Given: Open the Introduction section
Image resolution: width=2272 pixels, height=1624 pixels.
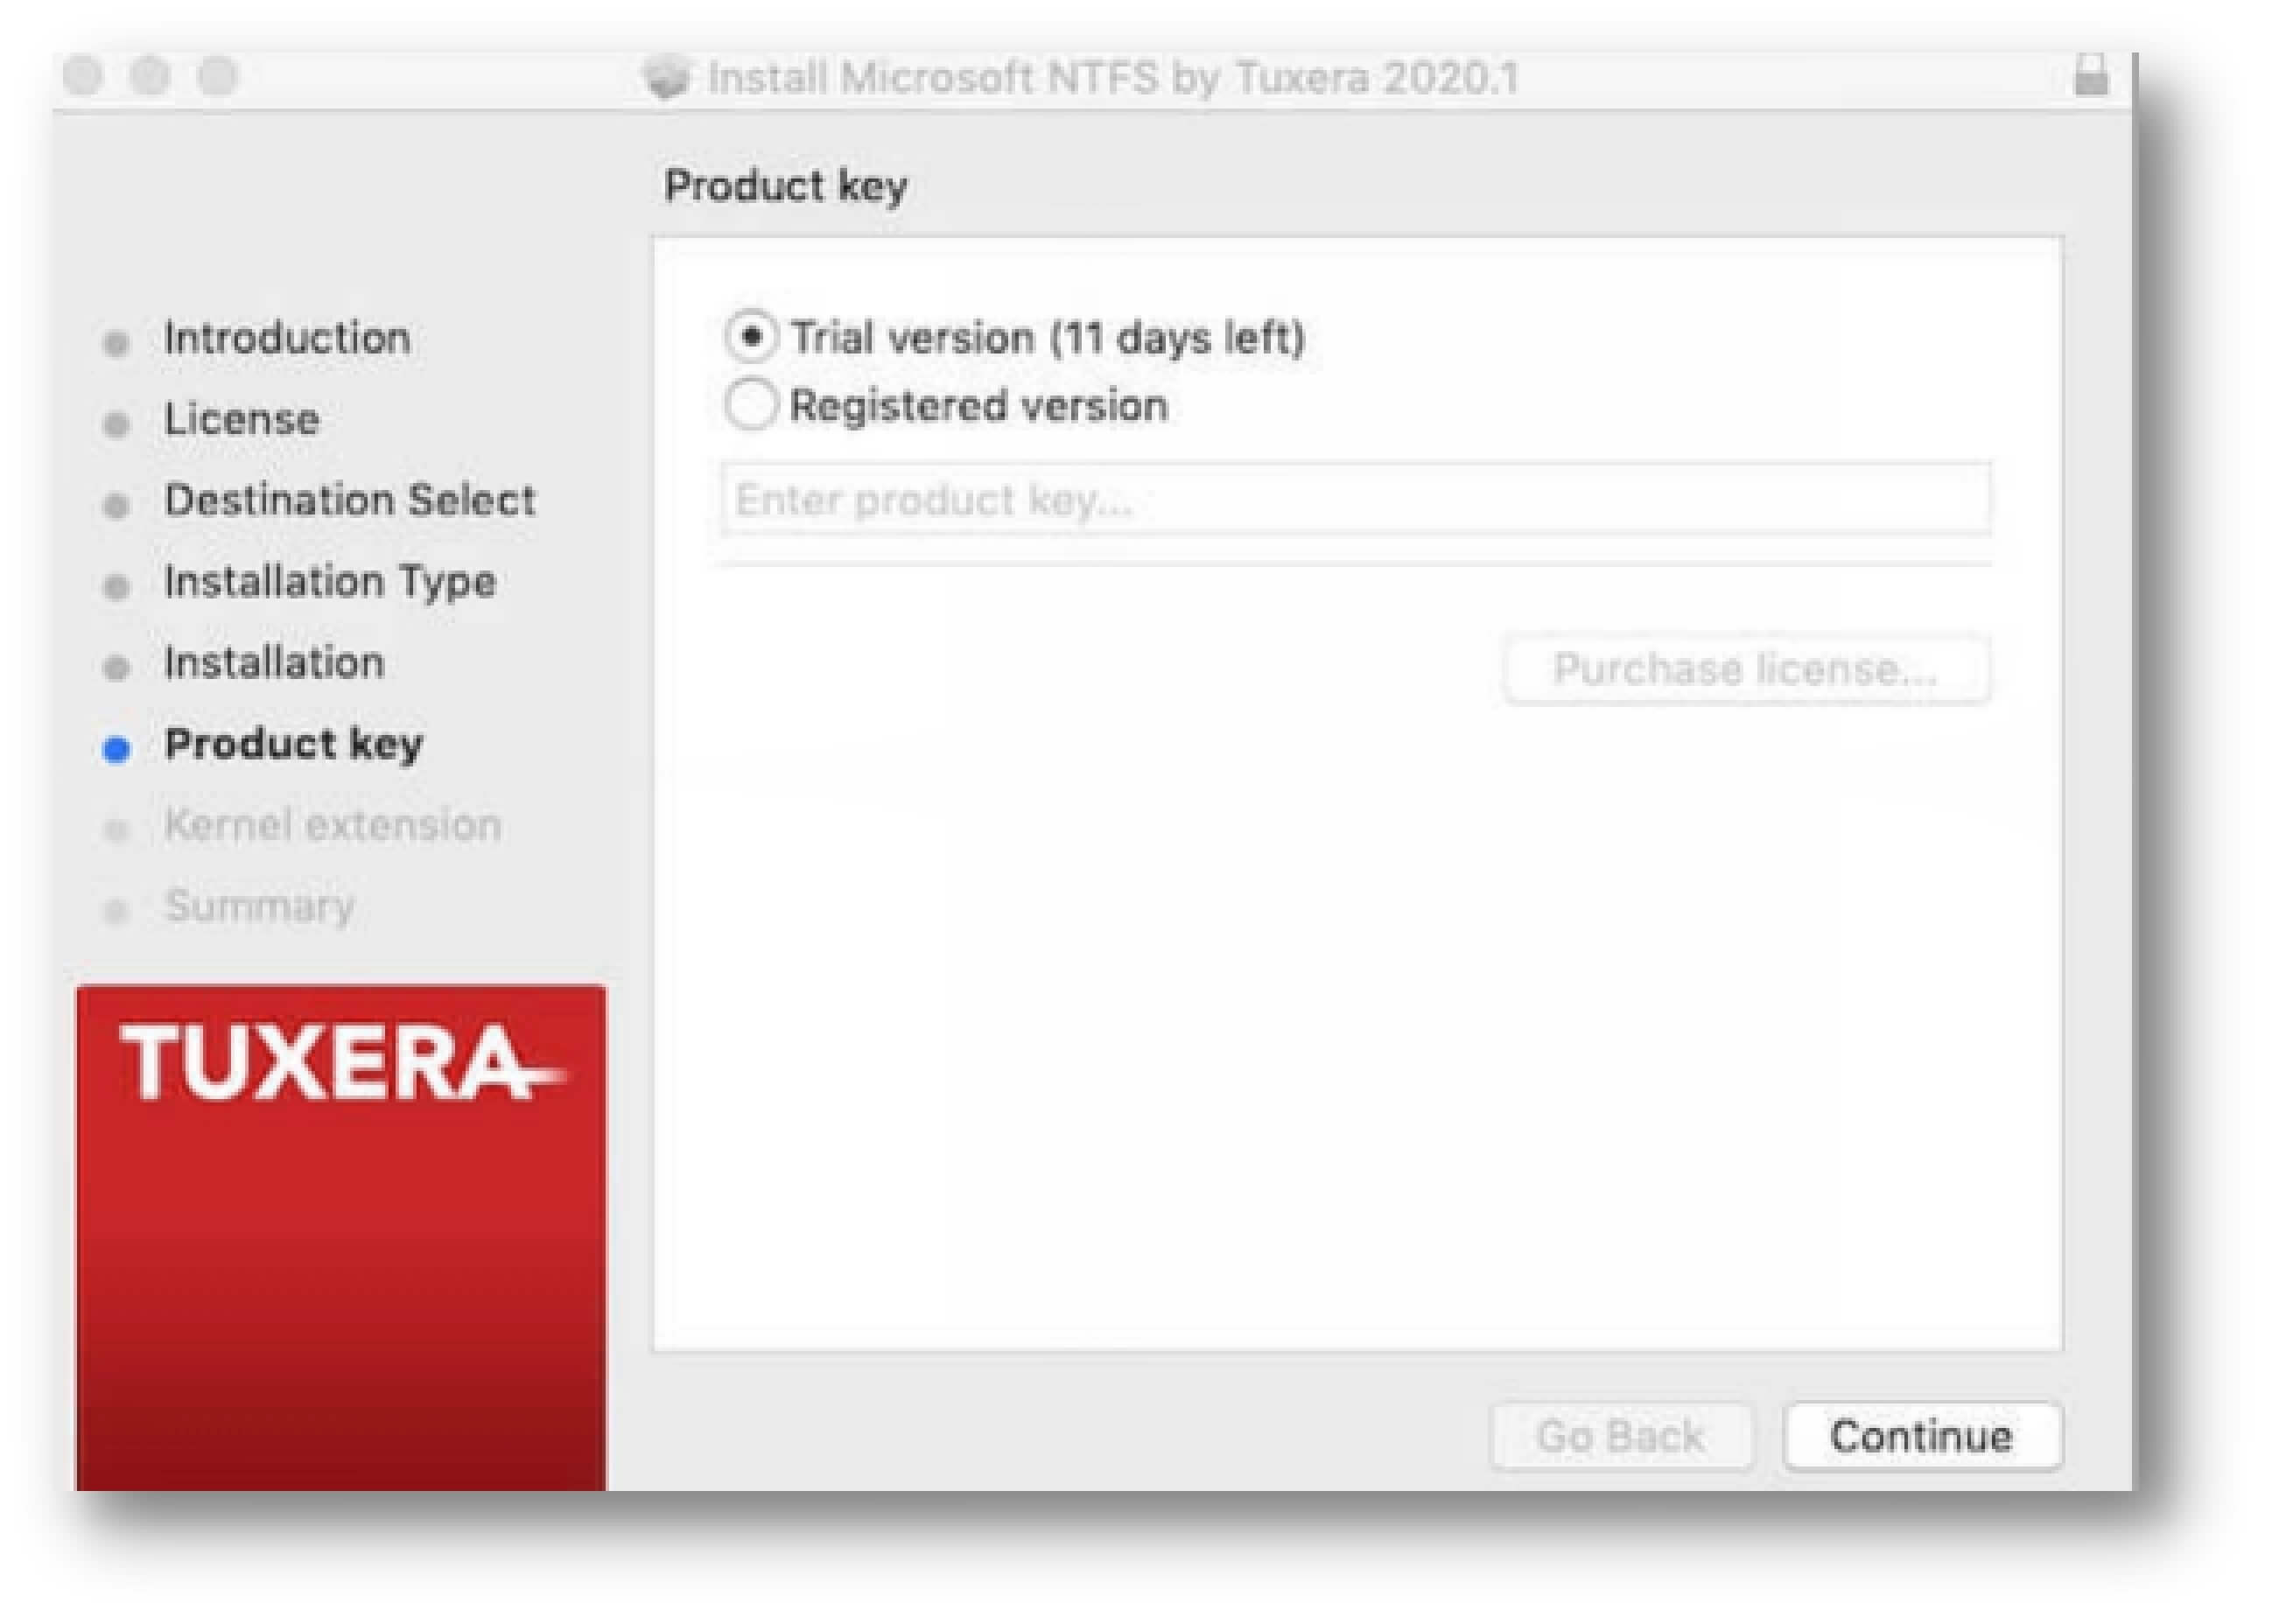Looking at the screenshot, I should (286, 340).
